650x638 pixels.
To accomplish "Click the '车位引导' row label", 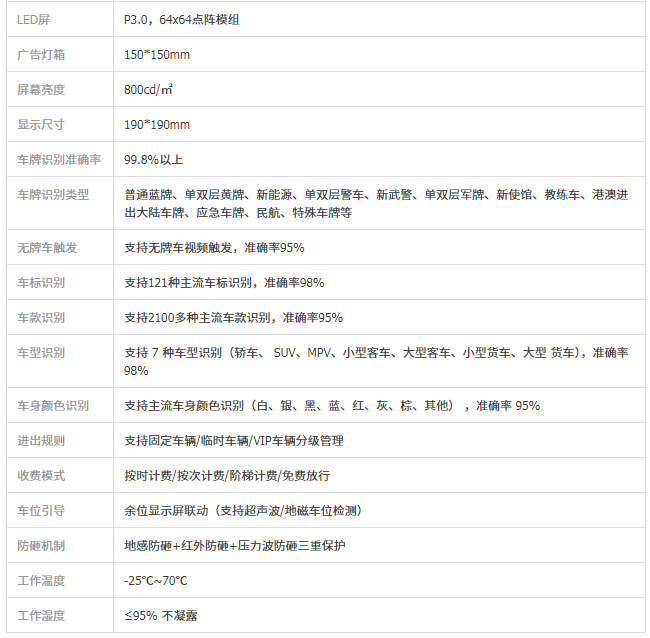I will pyautogui.click(x=41, y=511).
